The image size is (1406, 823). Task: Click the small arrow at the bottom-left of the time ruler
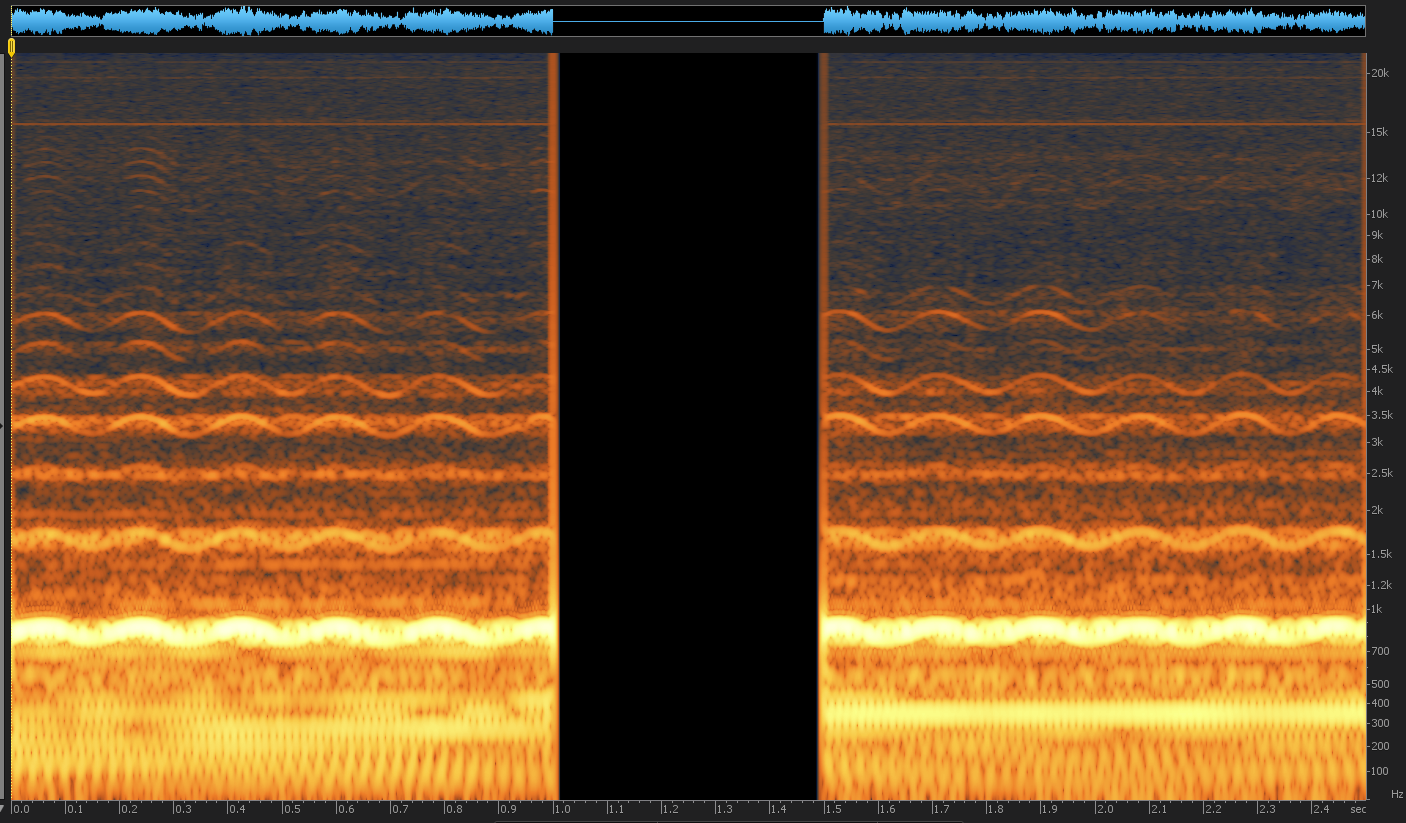click(x=3, y=807)
